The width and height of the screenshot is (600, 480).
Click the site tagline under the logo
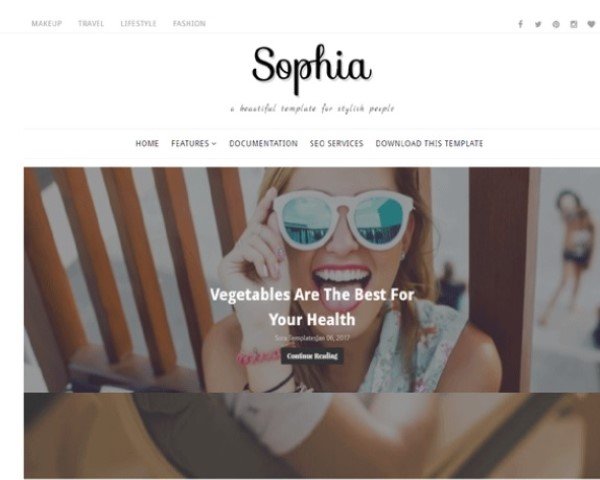pos(312,109)
